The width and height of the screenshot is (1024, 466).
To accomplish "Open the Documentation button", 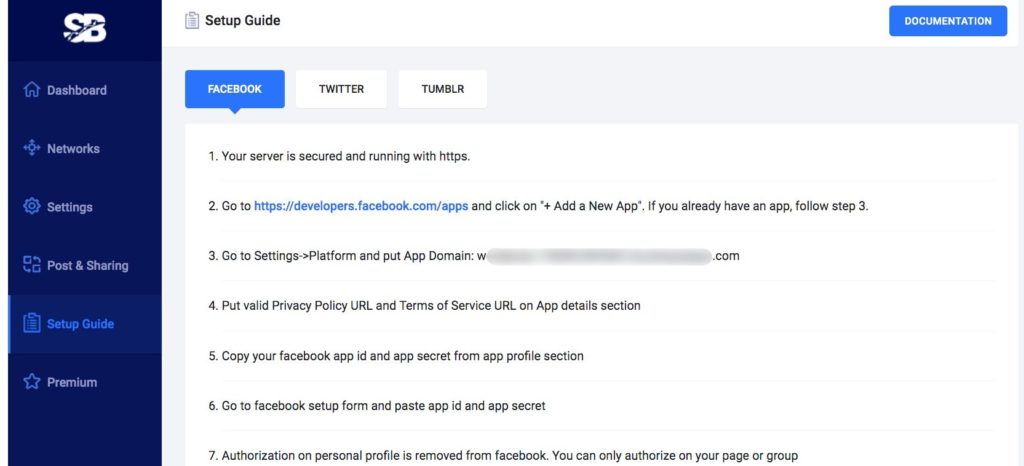I will pos(948,21).
